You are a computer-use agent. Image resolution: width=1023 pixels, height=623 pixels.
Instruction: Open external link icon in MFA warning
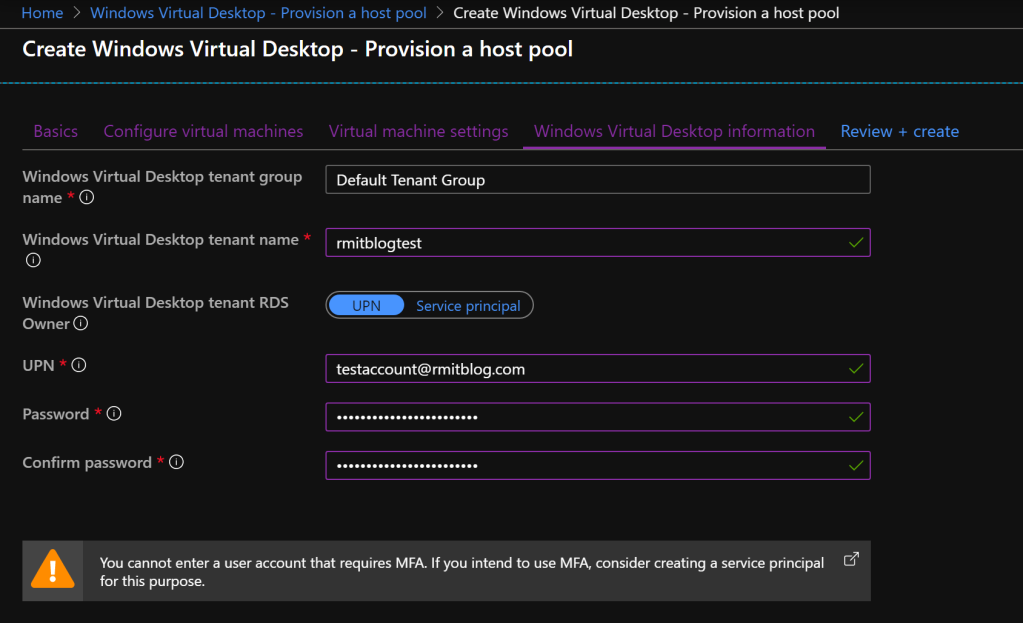point(851,560)
